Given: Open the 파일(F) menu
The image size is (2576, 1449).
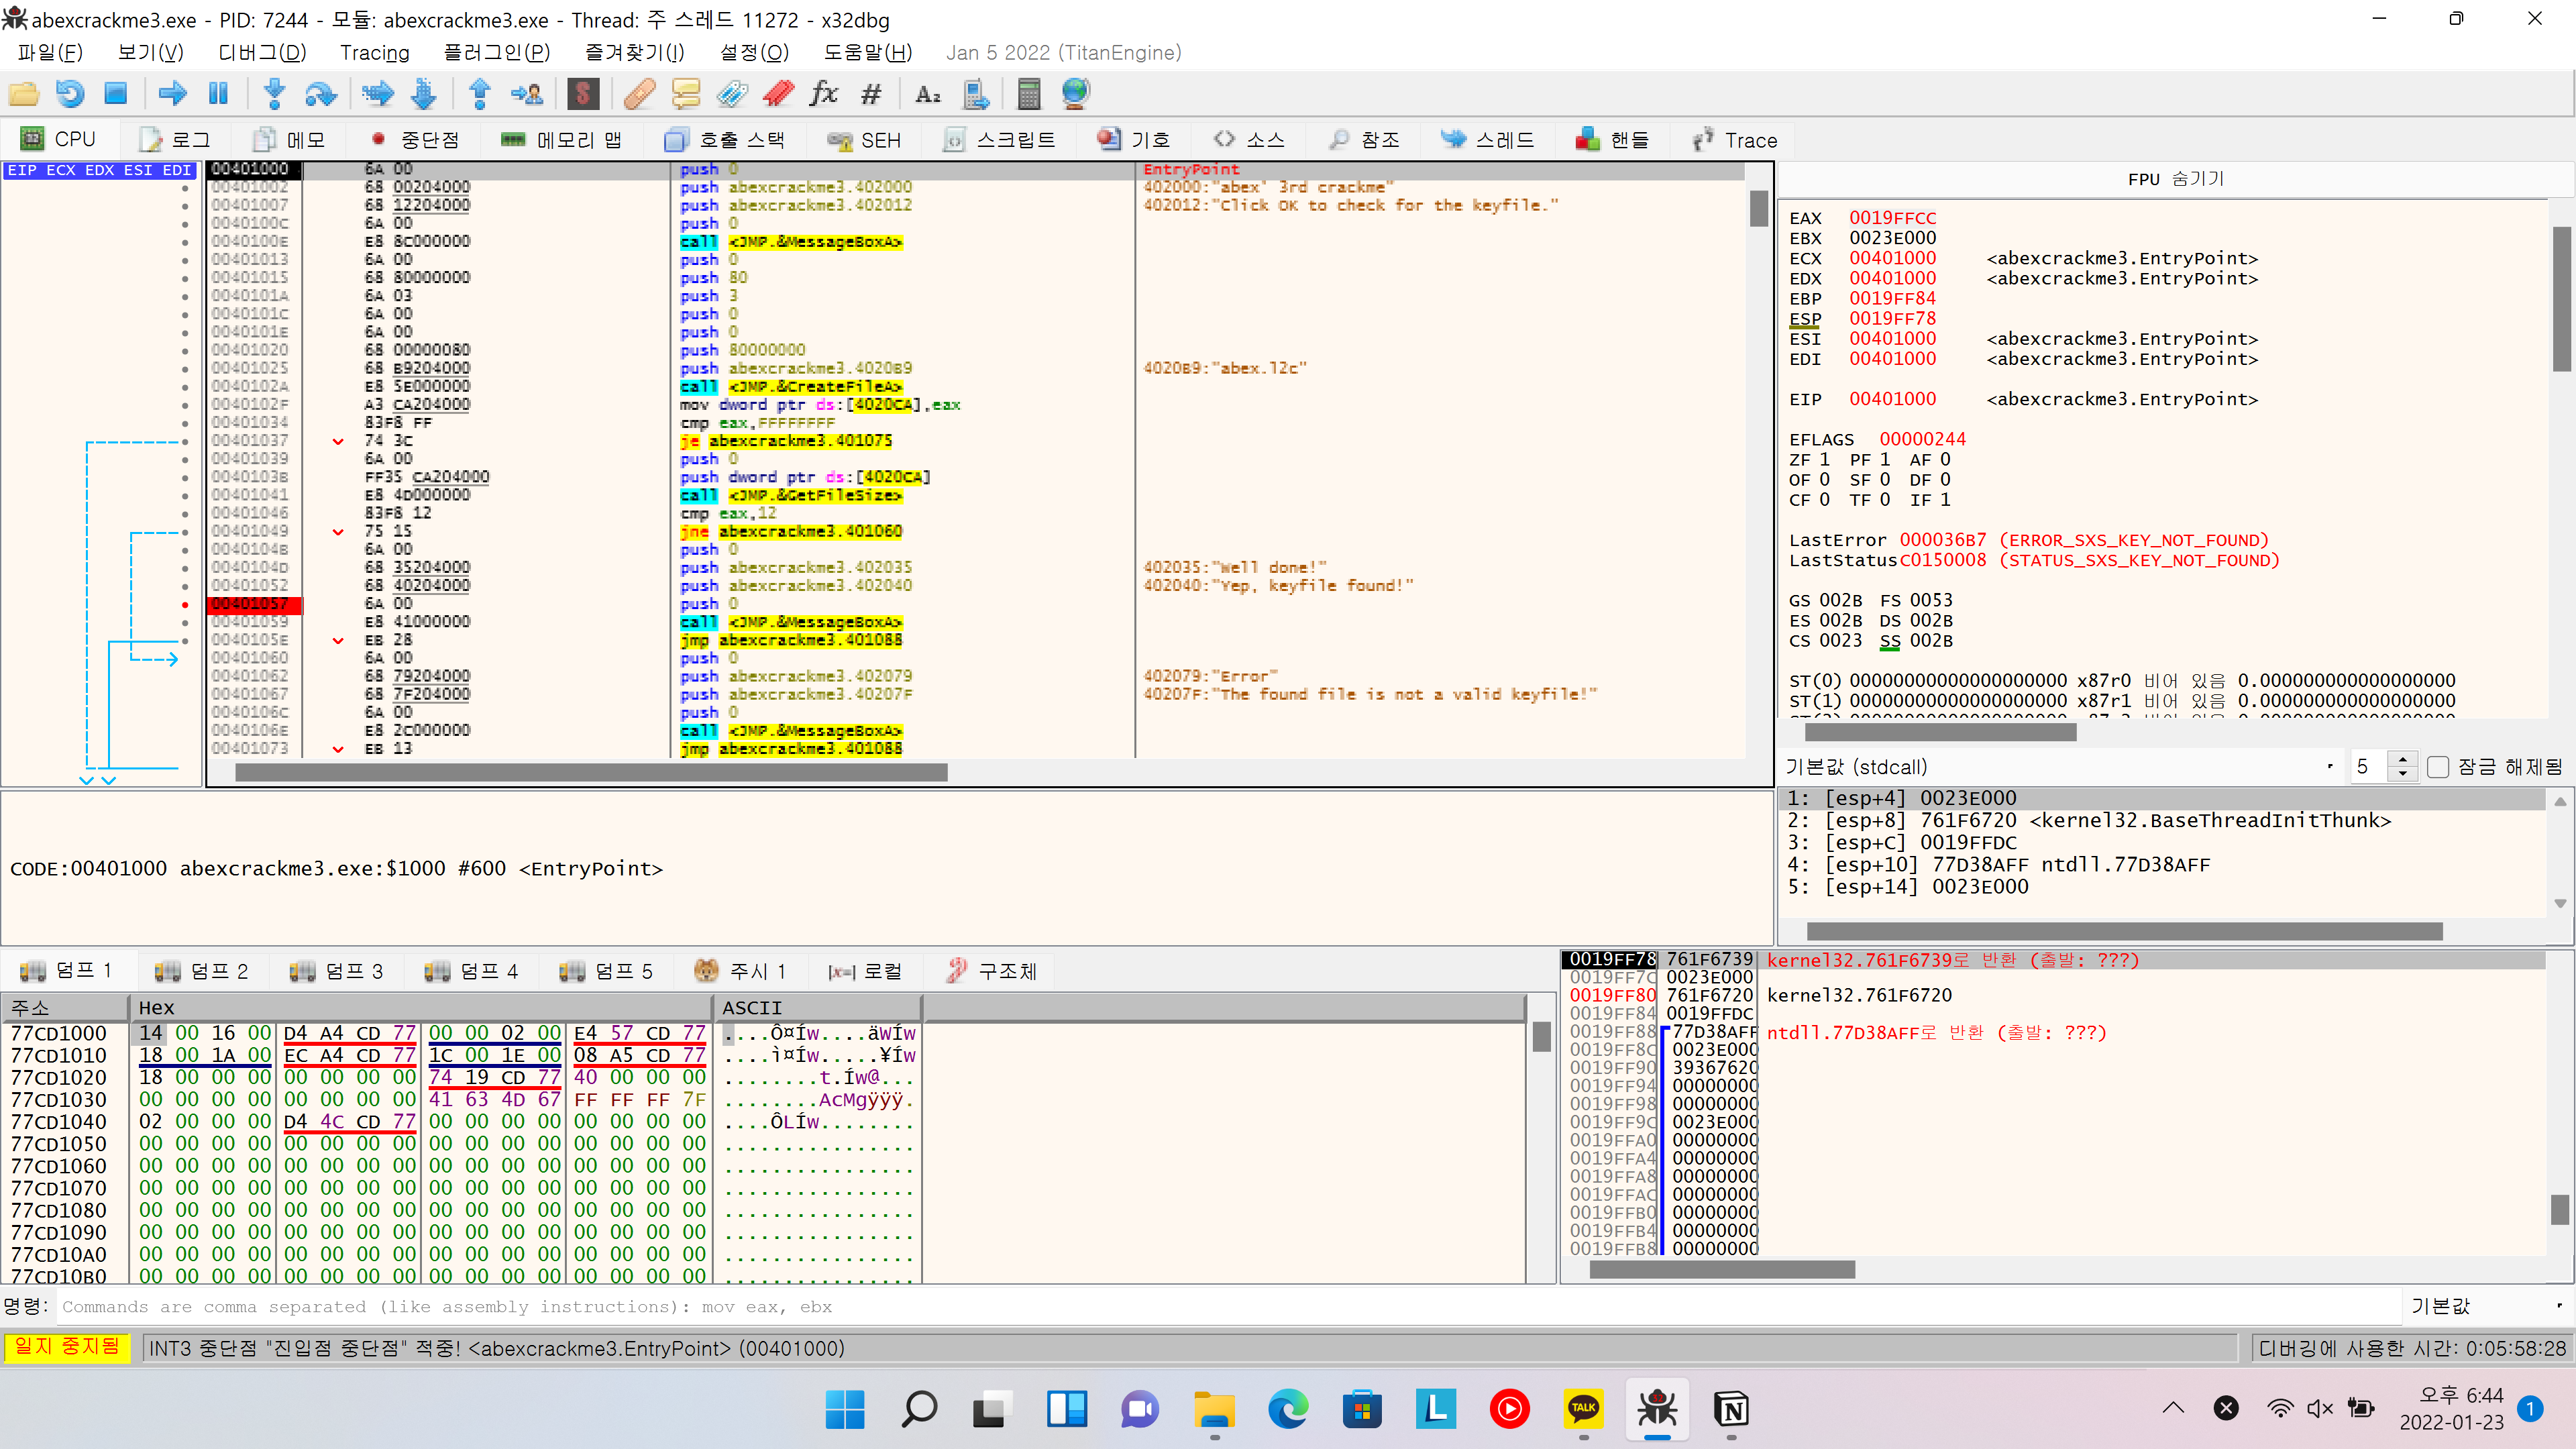Looking at the screenshot, I should click(x=50, y=52).
